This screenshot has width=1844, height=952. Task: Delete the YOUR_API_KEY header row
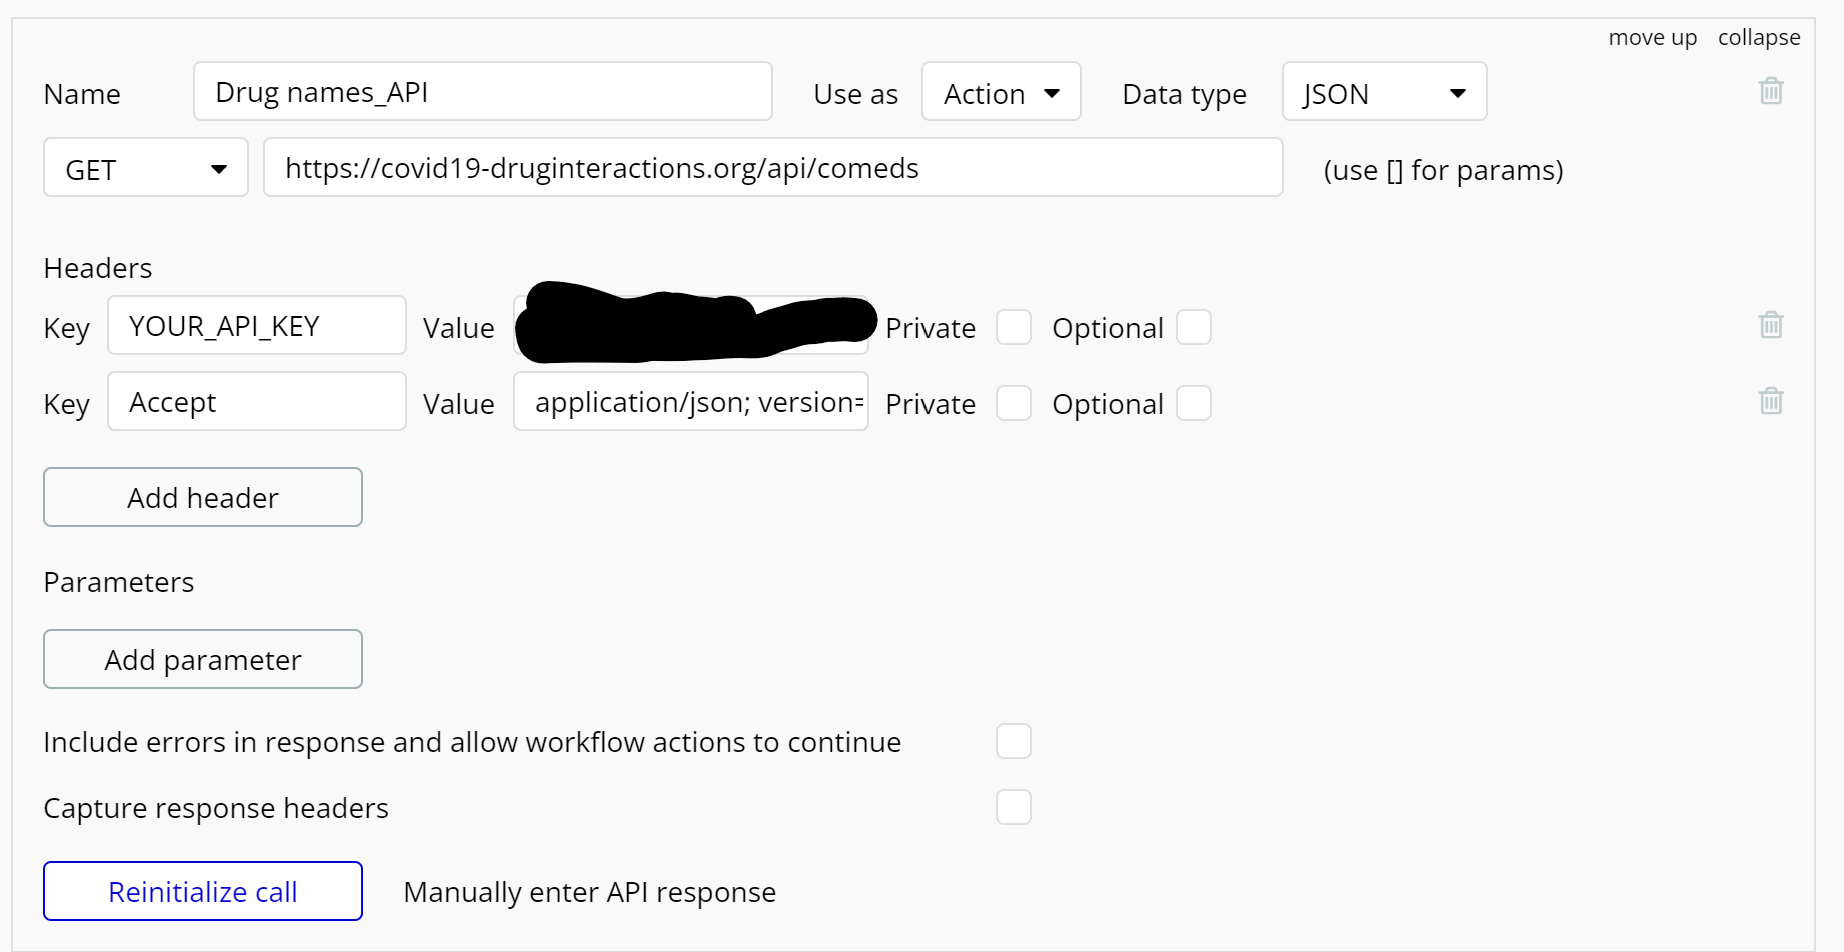click(1771, 325)
